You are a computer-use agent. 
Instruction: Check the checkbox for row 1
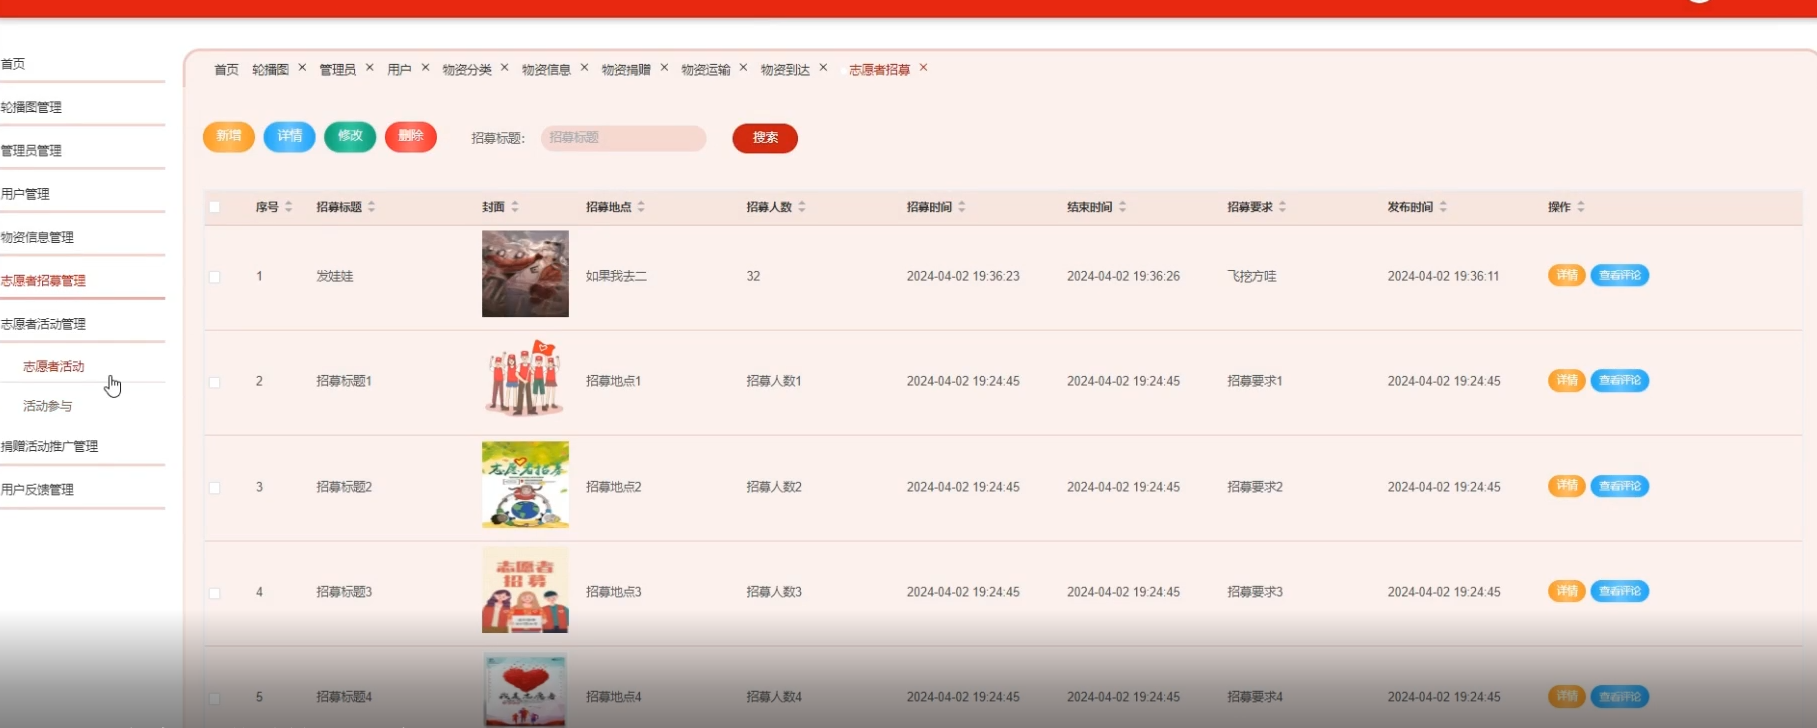pos(214,277)
